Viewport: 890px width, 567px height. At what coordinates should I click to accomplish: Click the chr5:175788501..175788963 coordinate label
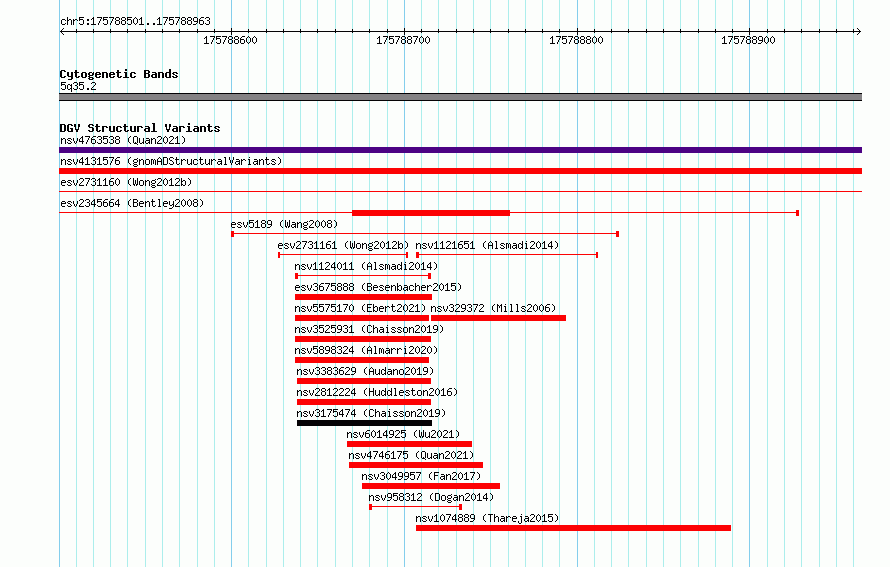tap(135, 21)
